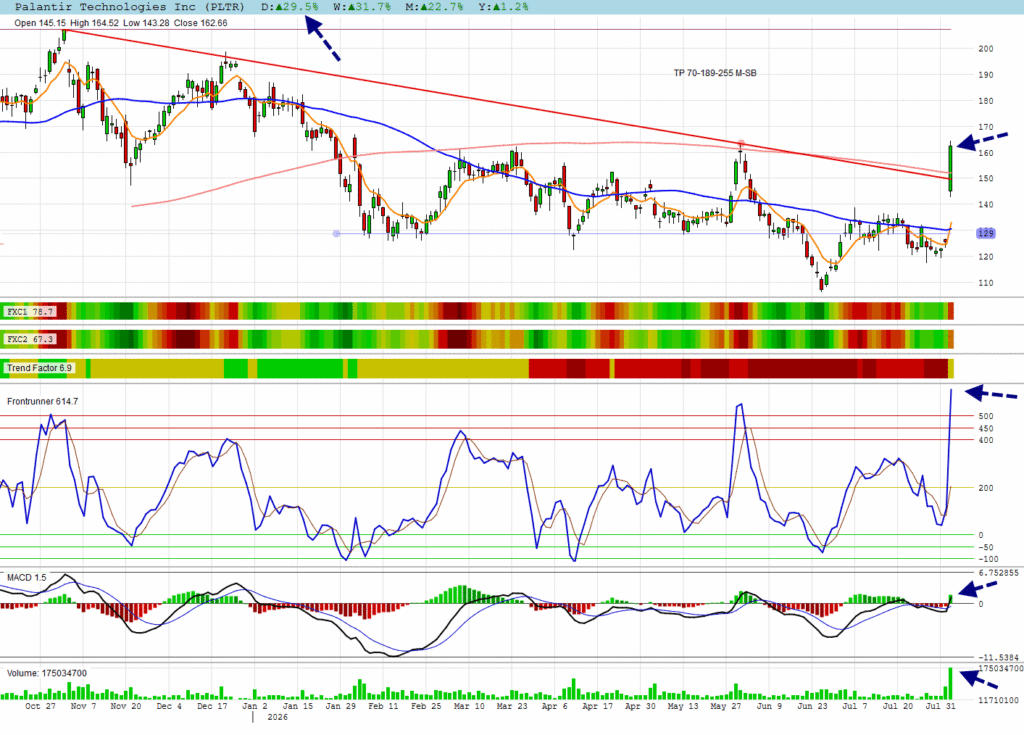This screenshot has width=1024, height=735.
Task: Click the highlighted 129 price level tag
Action: [985, 233]
